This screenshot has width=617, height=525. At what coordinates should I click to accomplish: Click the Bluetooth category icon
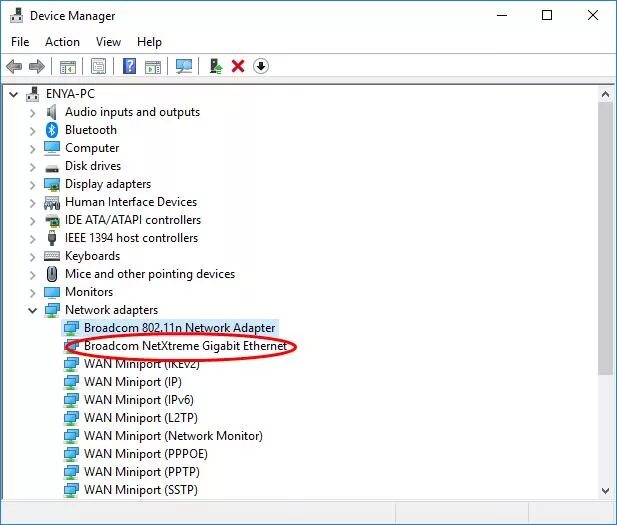[52, 130]
